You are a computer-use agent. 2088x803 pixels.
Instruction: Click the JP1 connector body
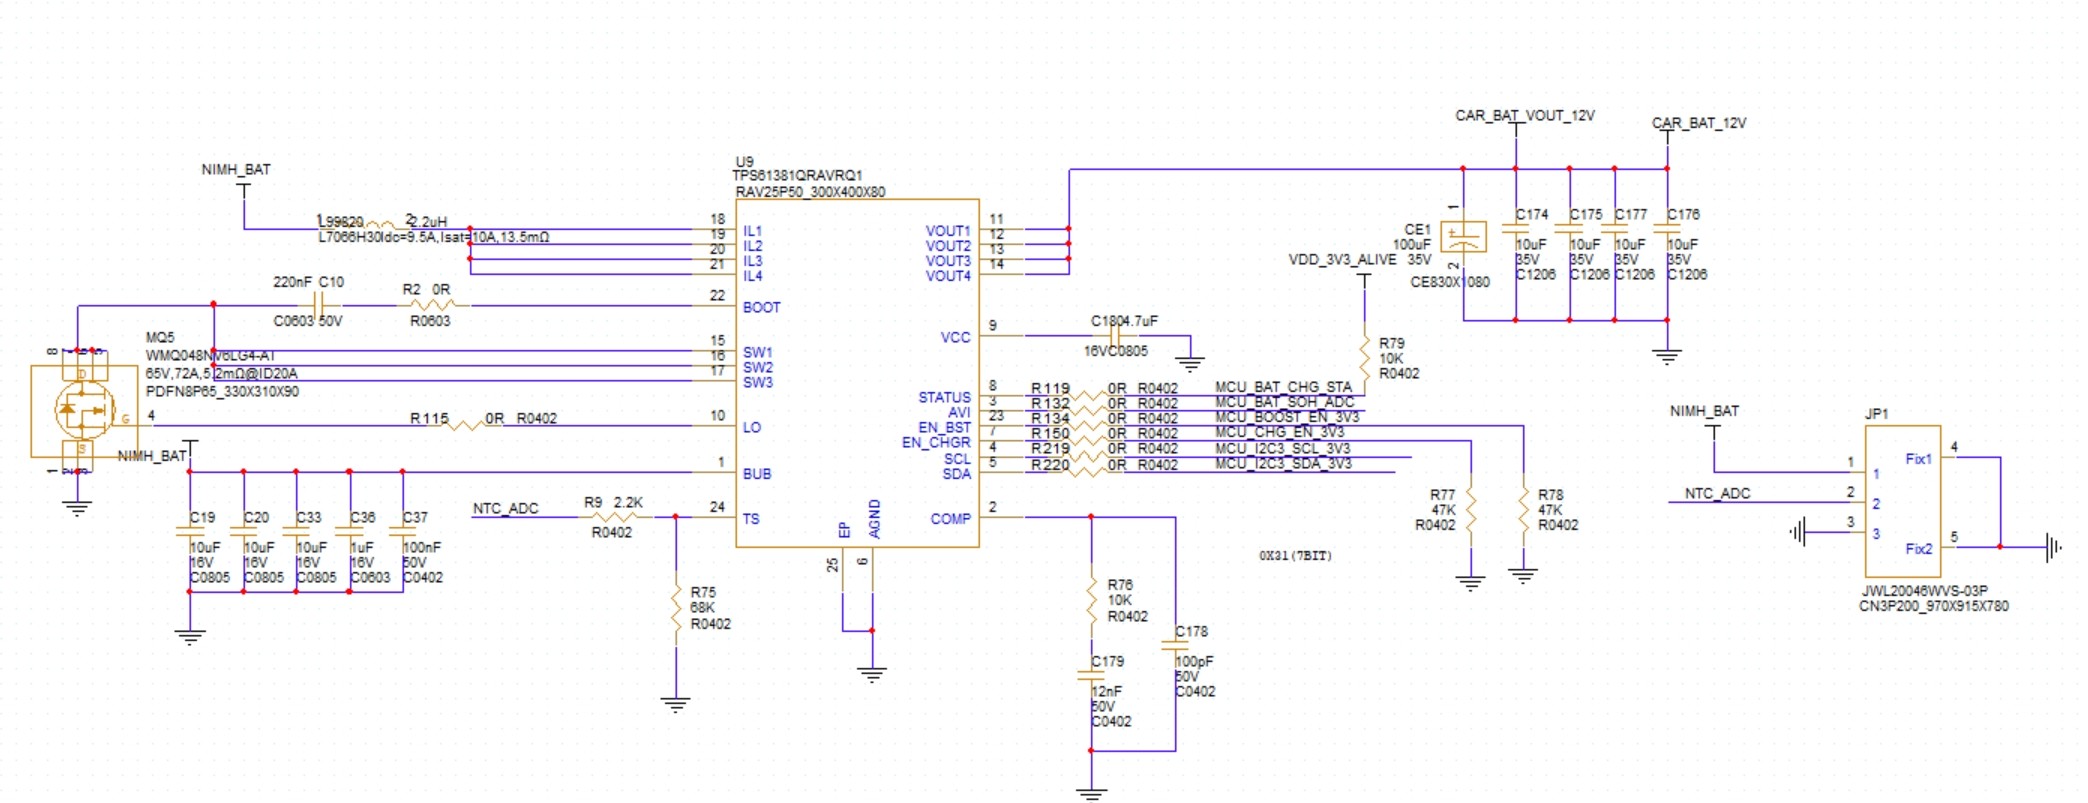coord(1903,501)
